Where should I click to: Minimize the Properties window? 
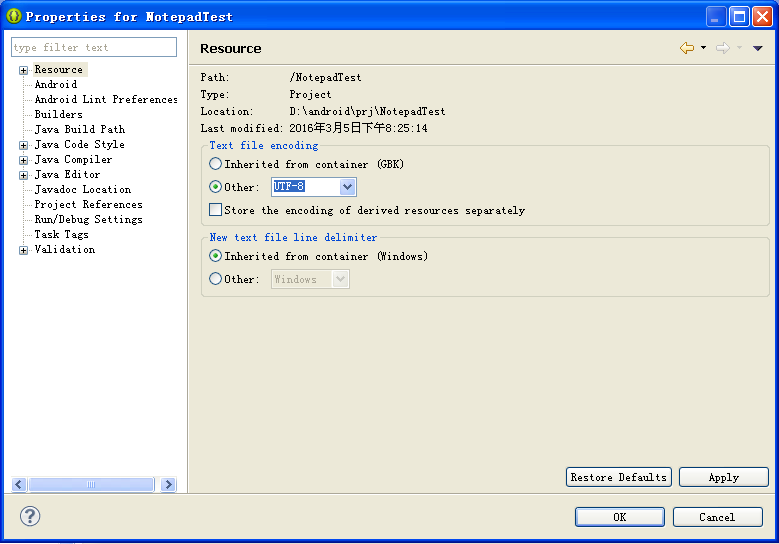[x=716, y=16]
